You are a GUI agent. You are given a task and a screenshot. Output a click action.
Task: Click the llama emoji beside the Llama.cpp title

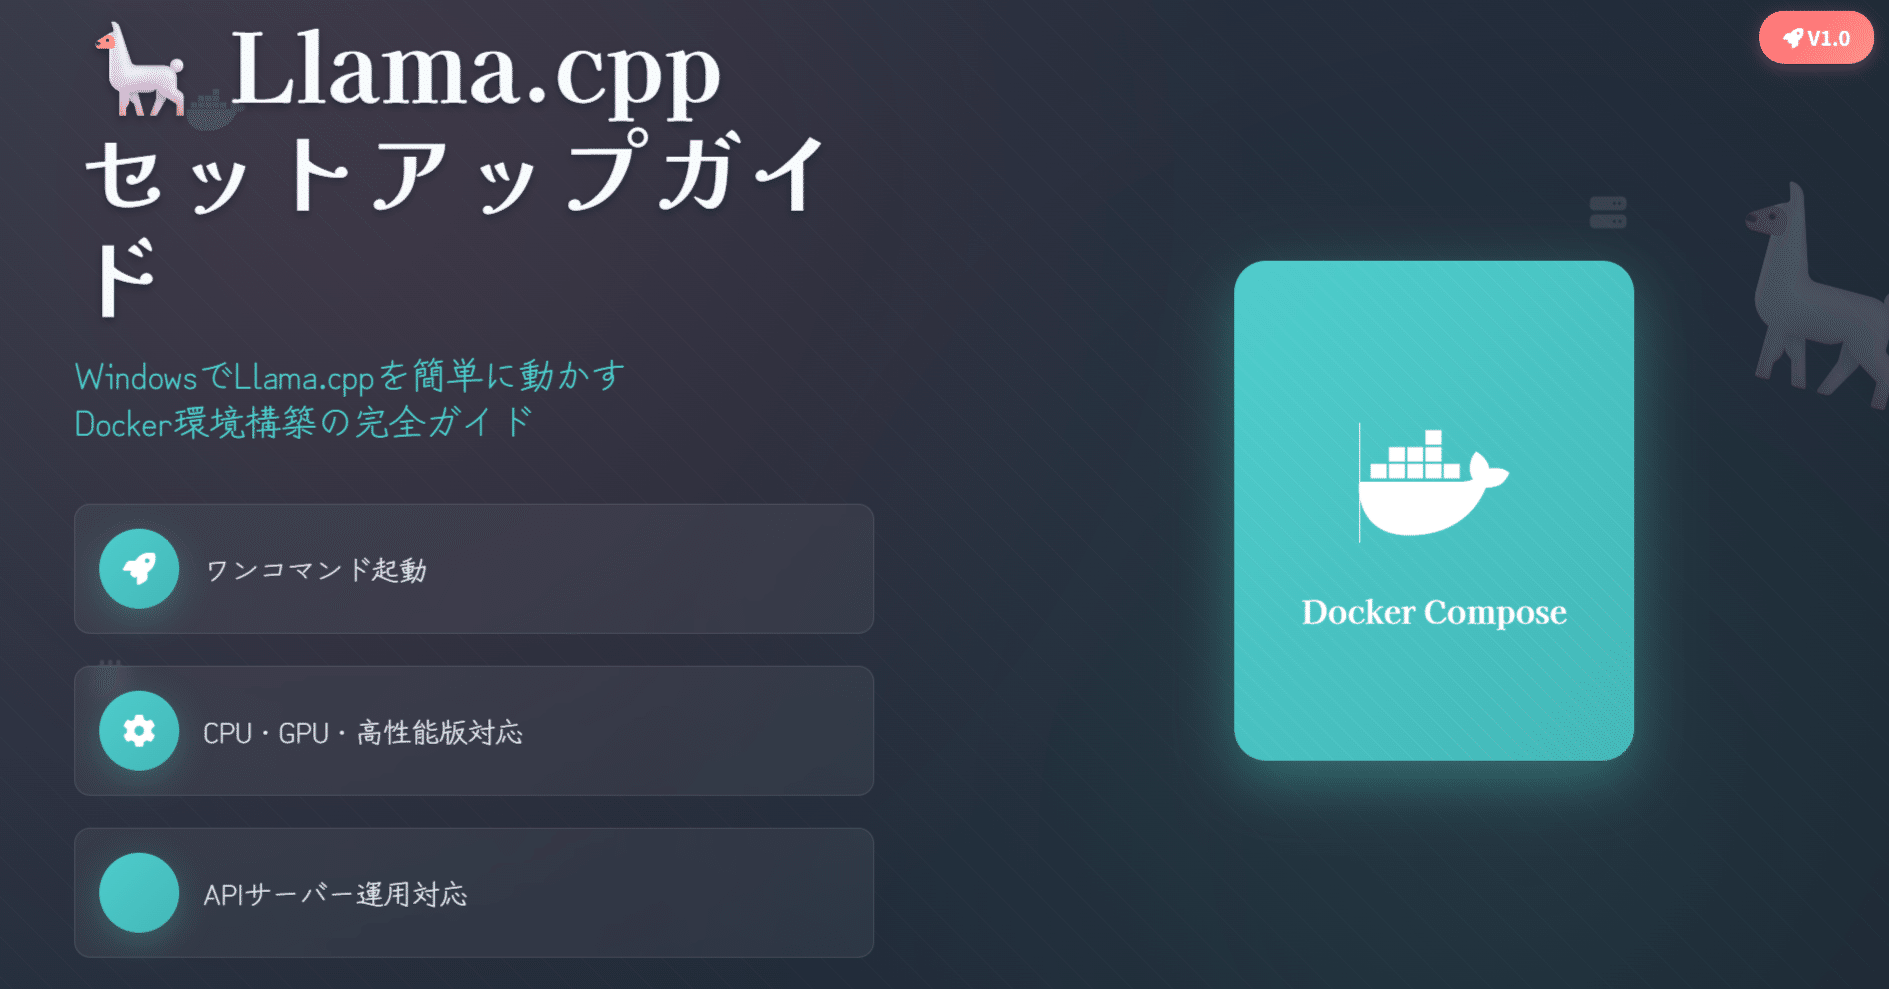[x=140, y=70]
